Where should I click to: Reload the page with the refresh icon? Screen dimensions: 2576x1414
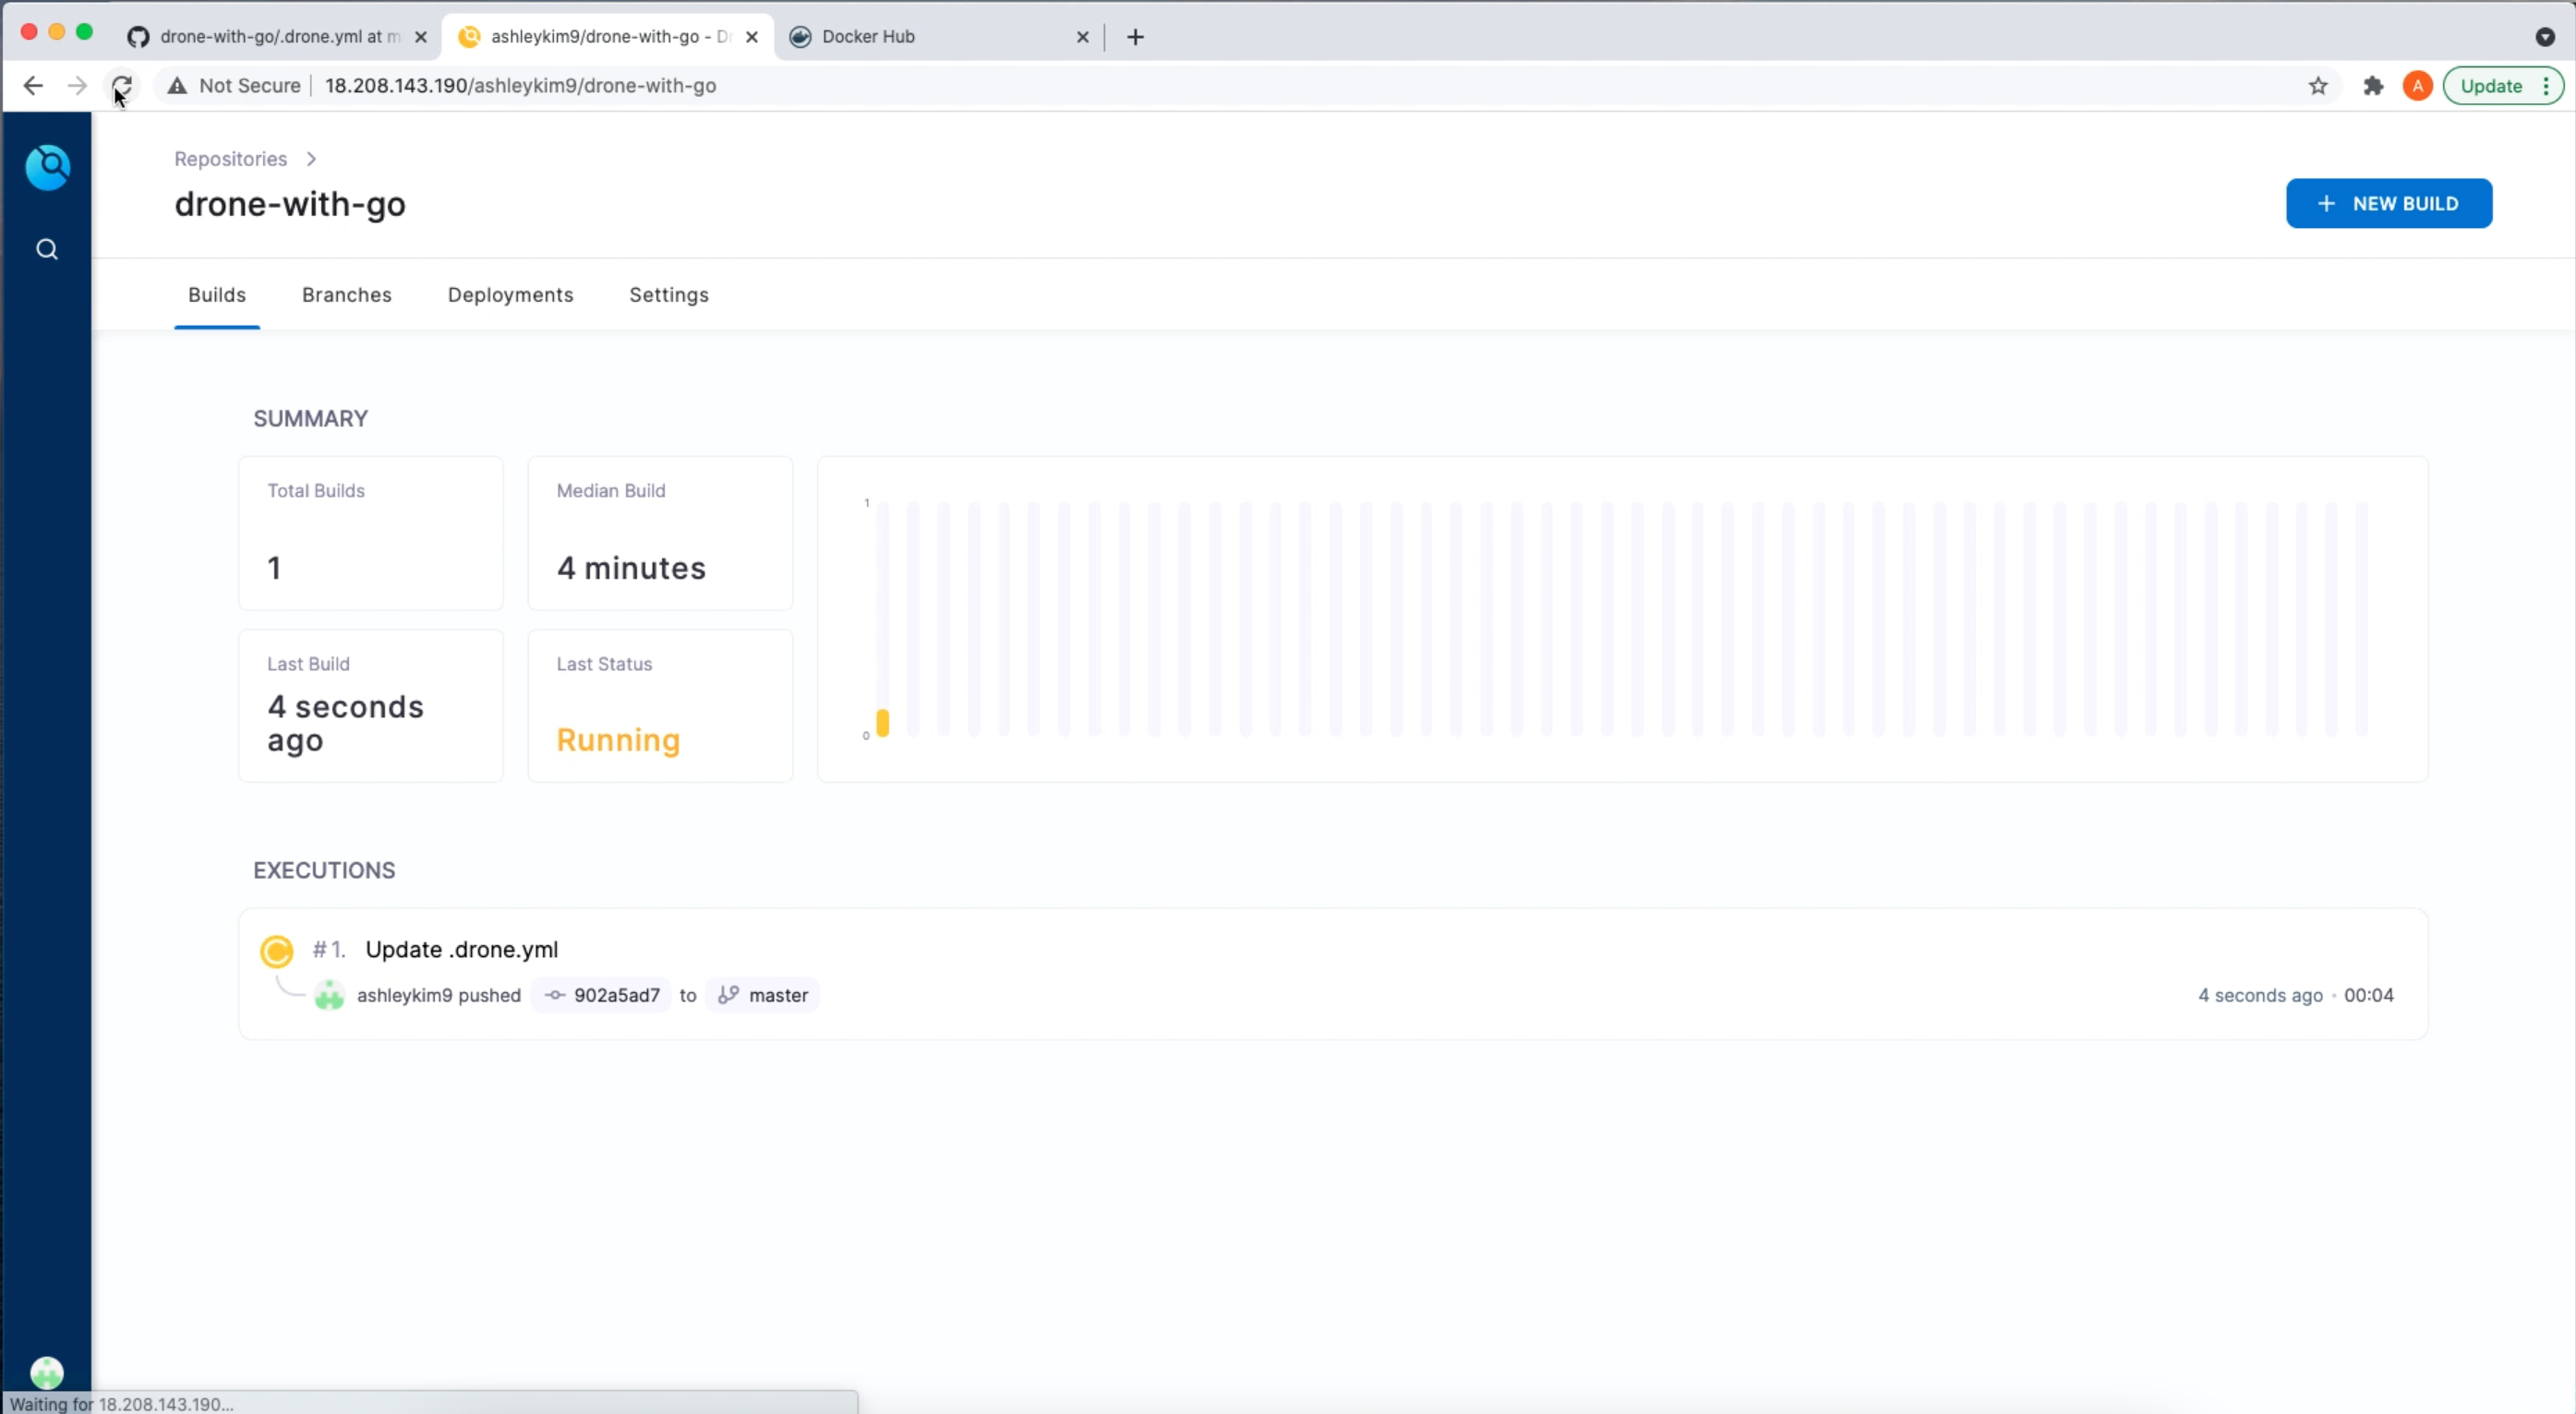[x=121, y=86]
